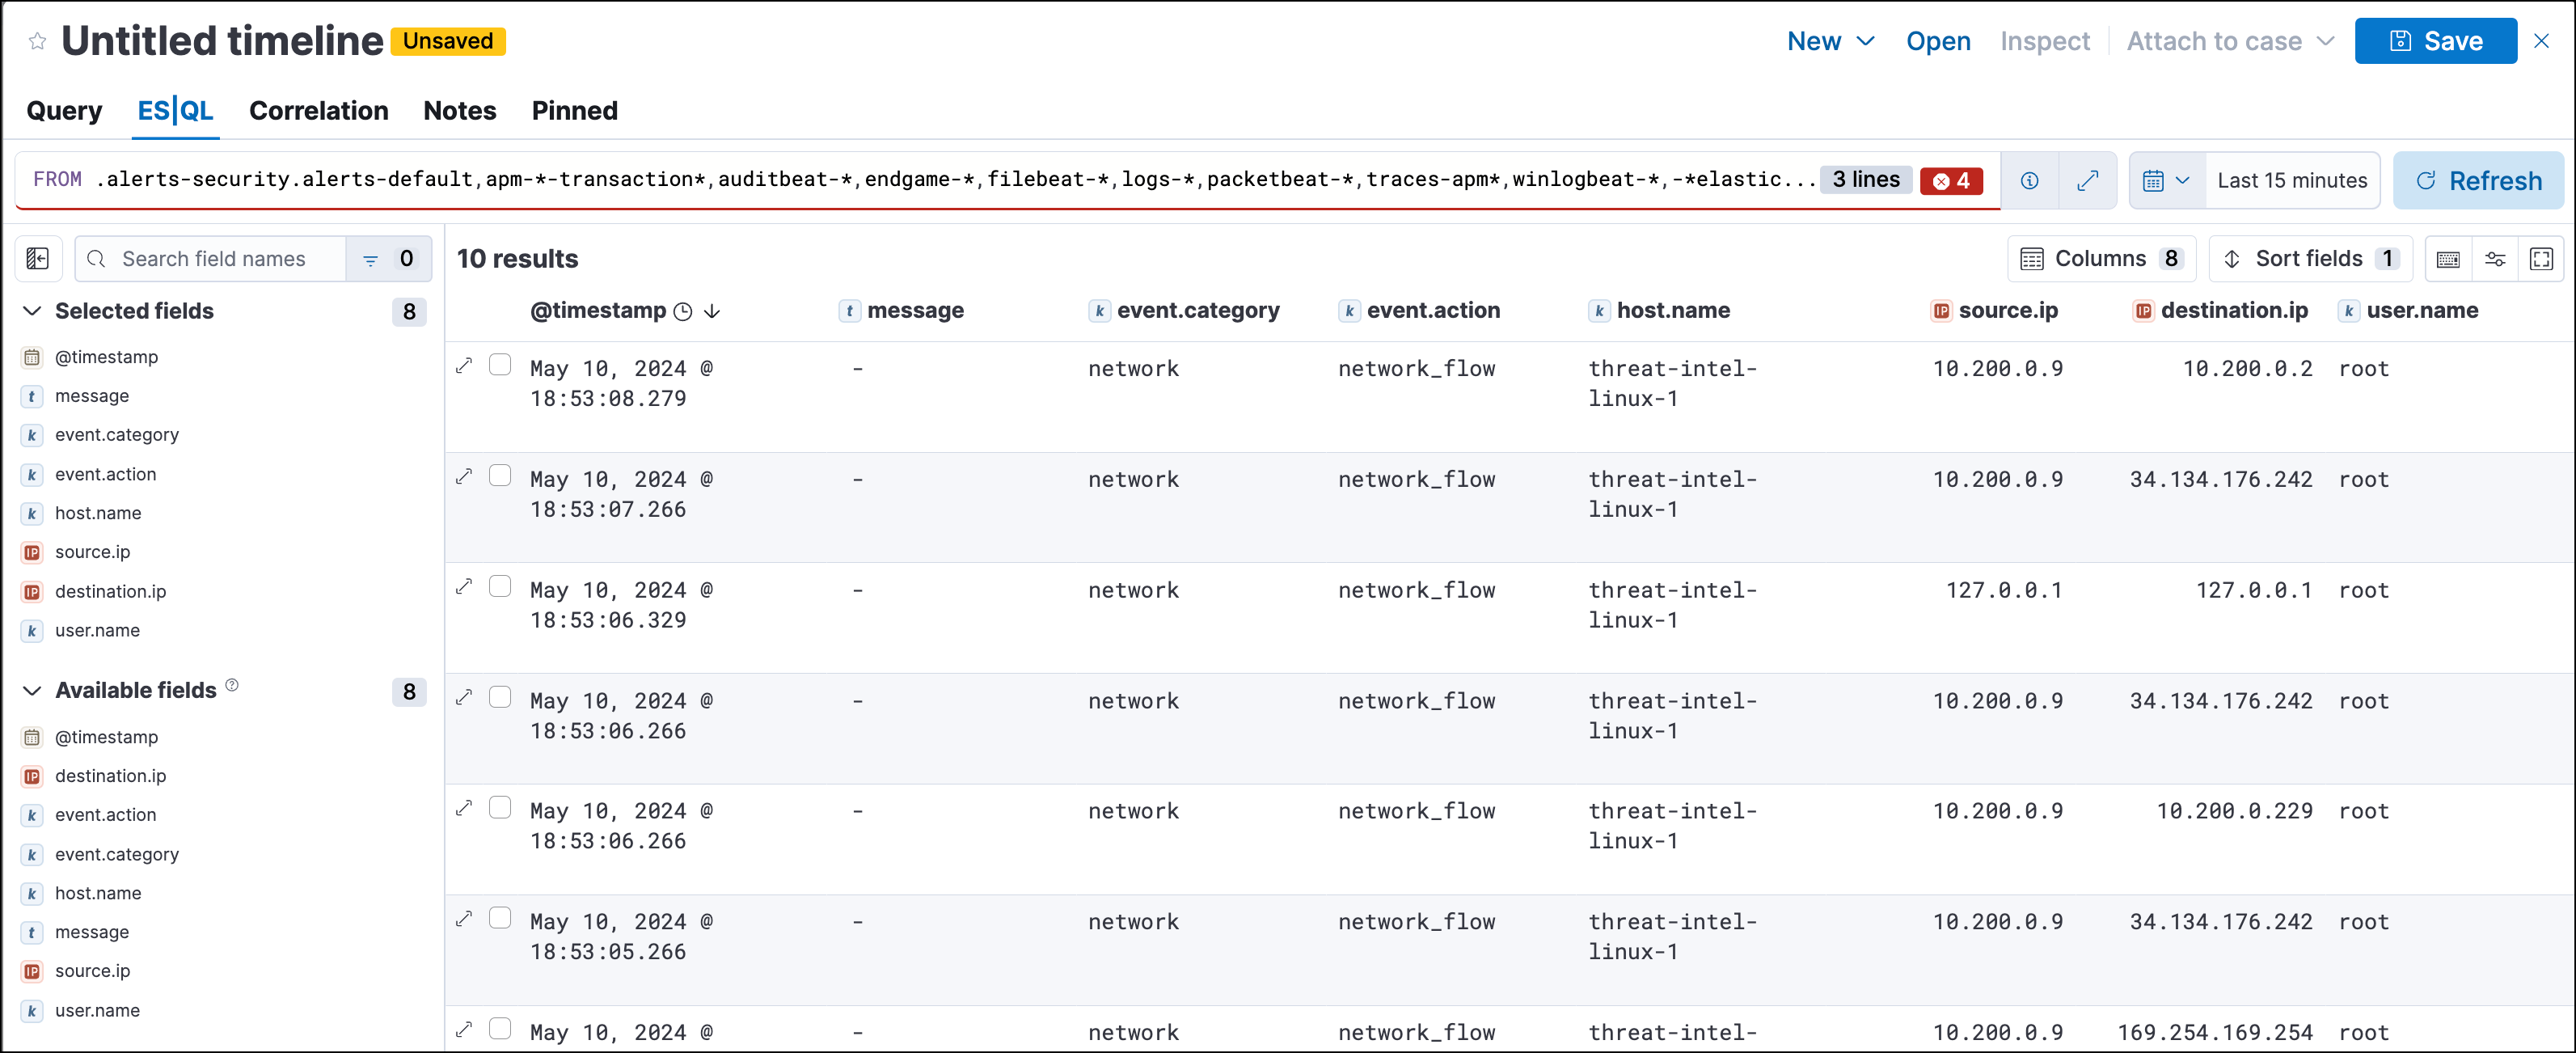Open the New timeline dropdown
This screenshot has height=1053, width=2576.
pos(1830,41)
